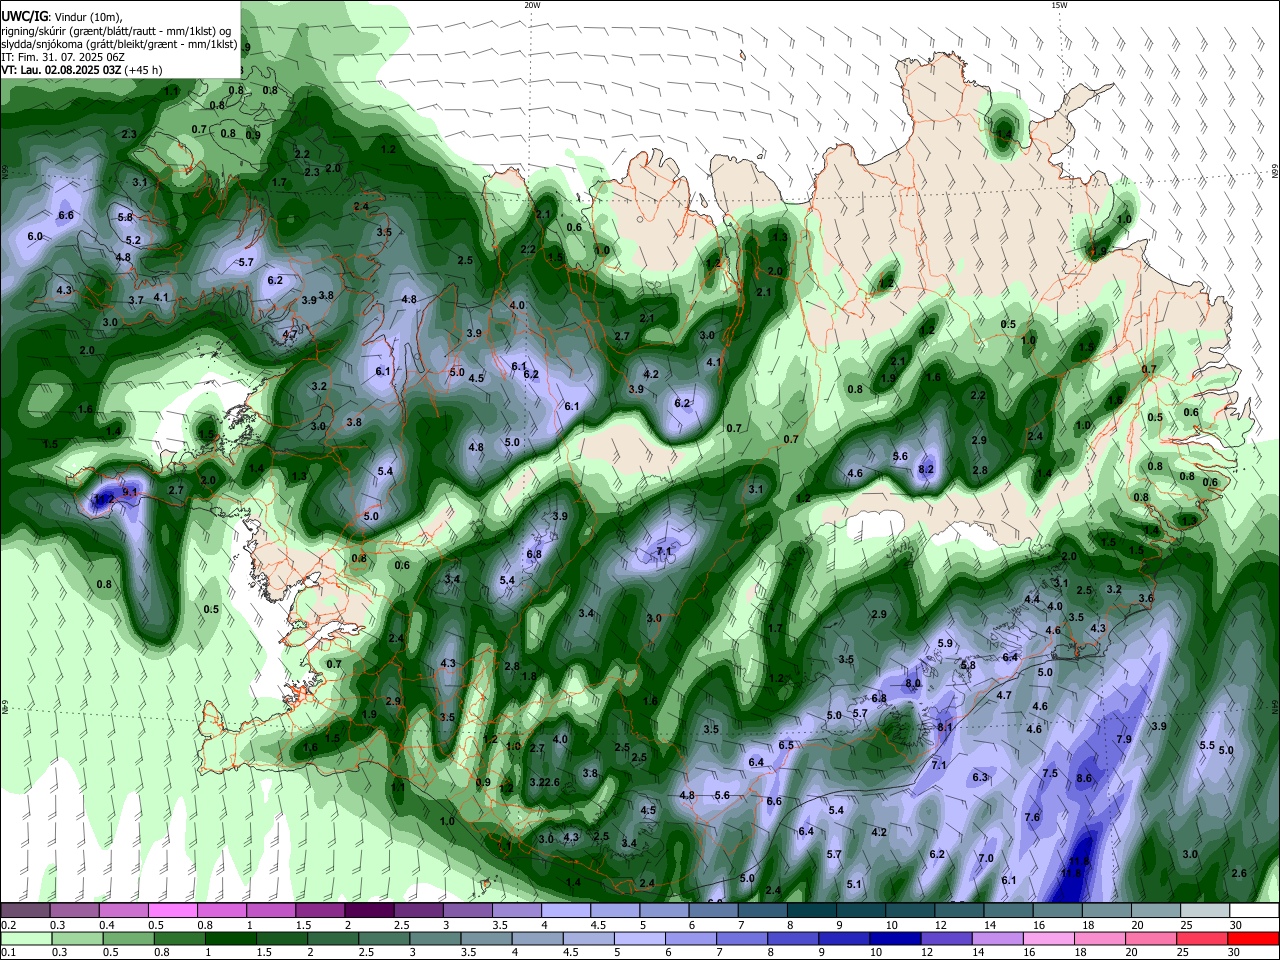Click the UWC/IG title text
Viewport: 1280px width, 960px height.
pyautogui.click(x=24, y=16)
